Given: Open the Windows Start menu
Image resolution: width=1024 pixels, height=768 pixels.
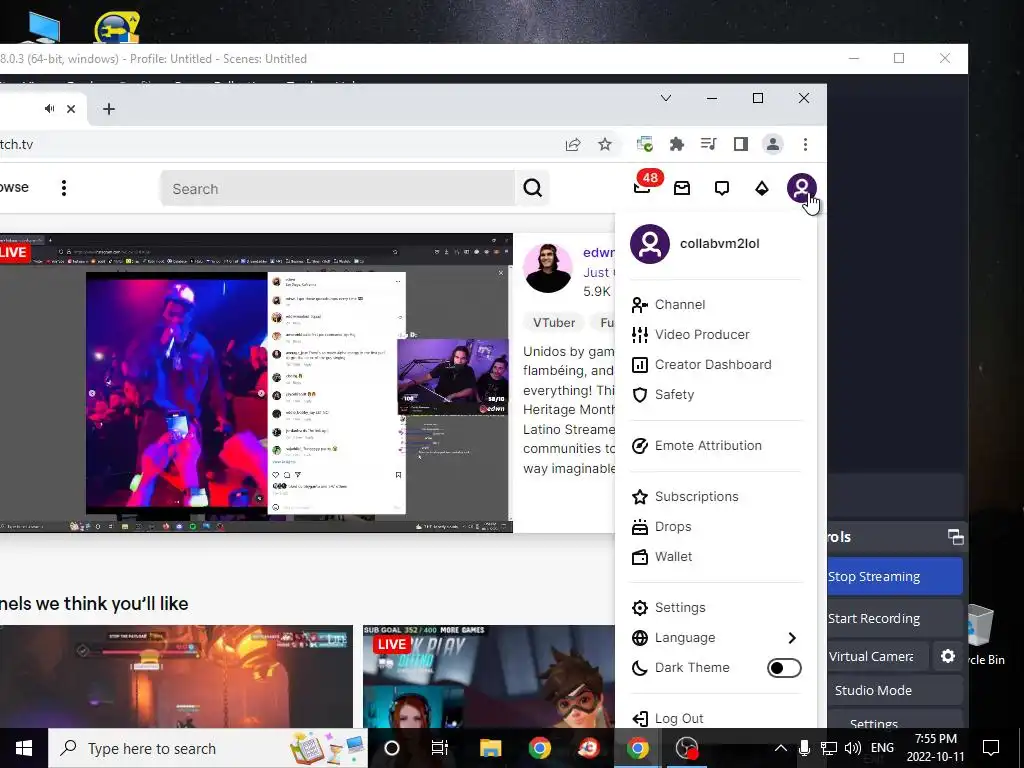Looking at the screenshot, I should [24, 748].
